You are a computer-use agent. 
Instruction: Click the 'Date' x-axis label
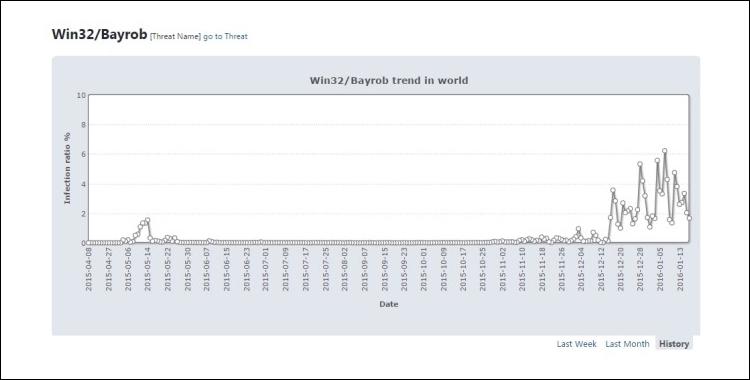coord(388,304)
